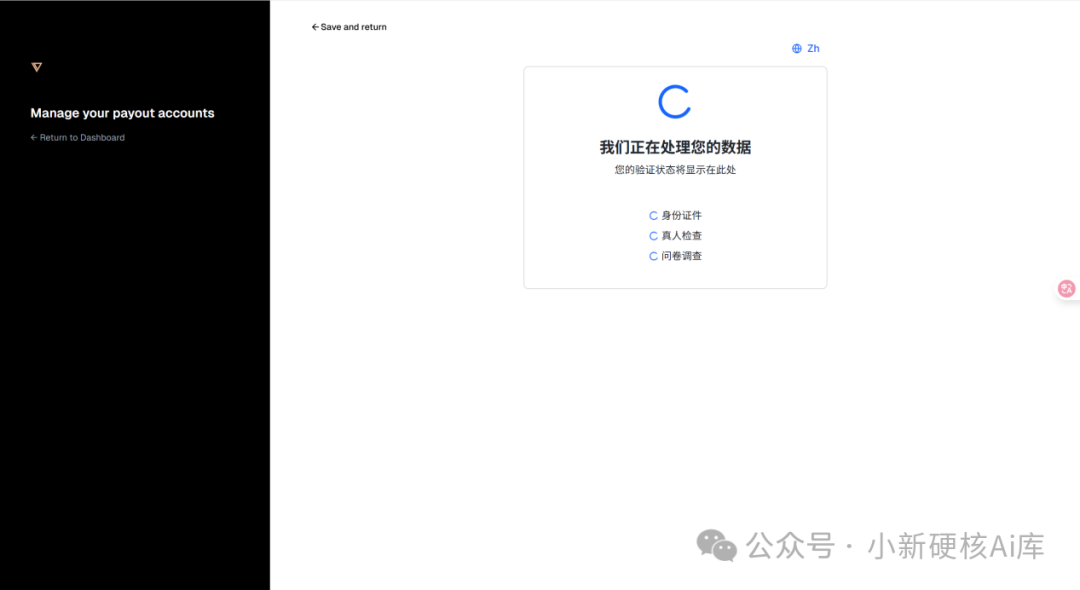Screen dimensions: 1080x590
Task: Click the globe language icon
Action: click(x=797, y=48)
